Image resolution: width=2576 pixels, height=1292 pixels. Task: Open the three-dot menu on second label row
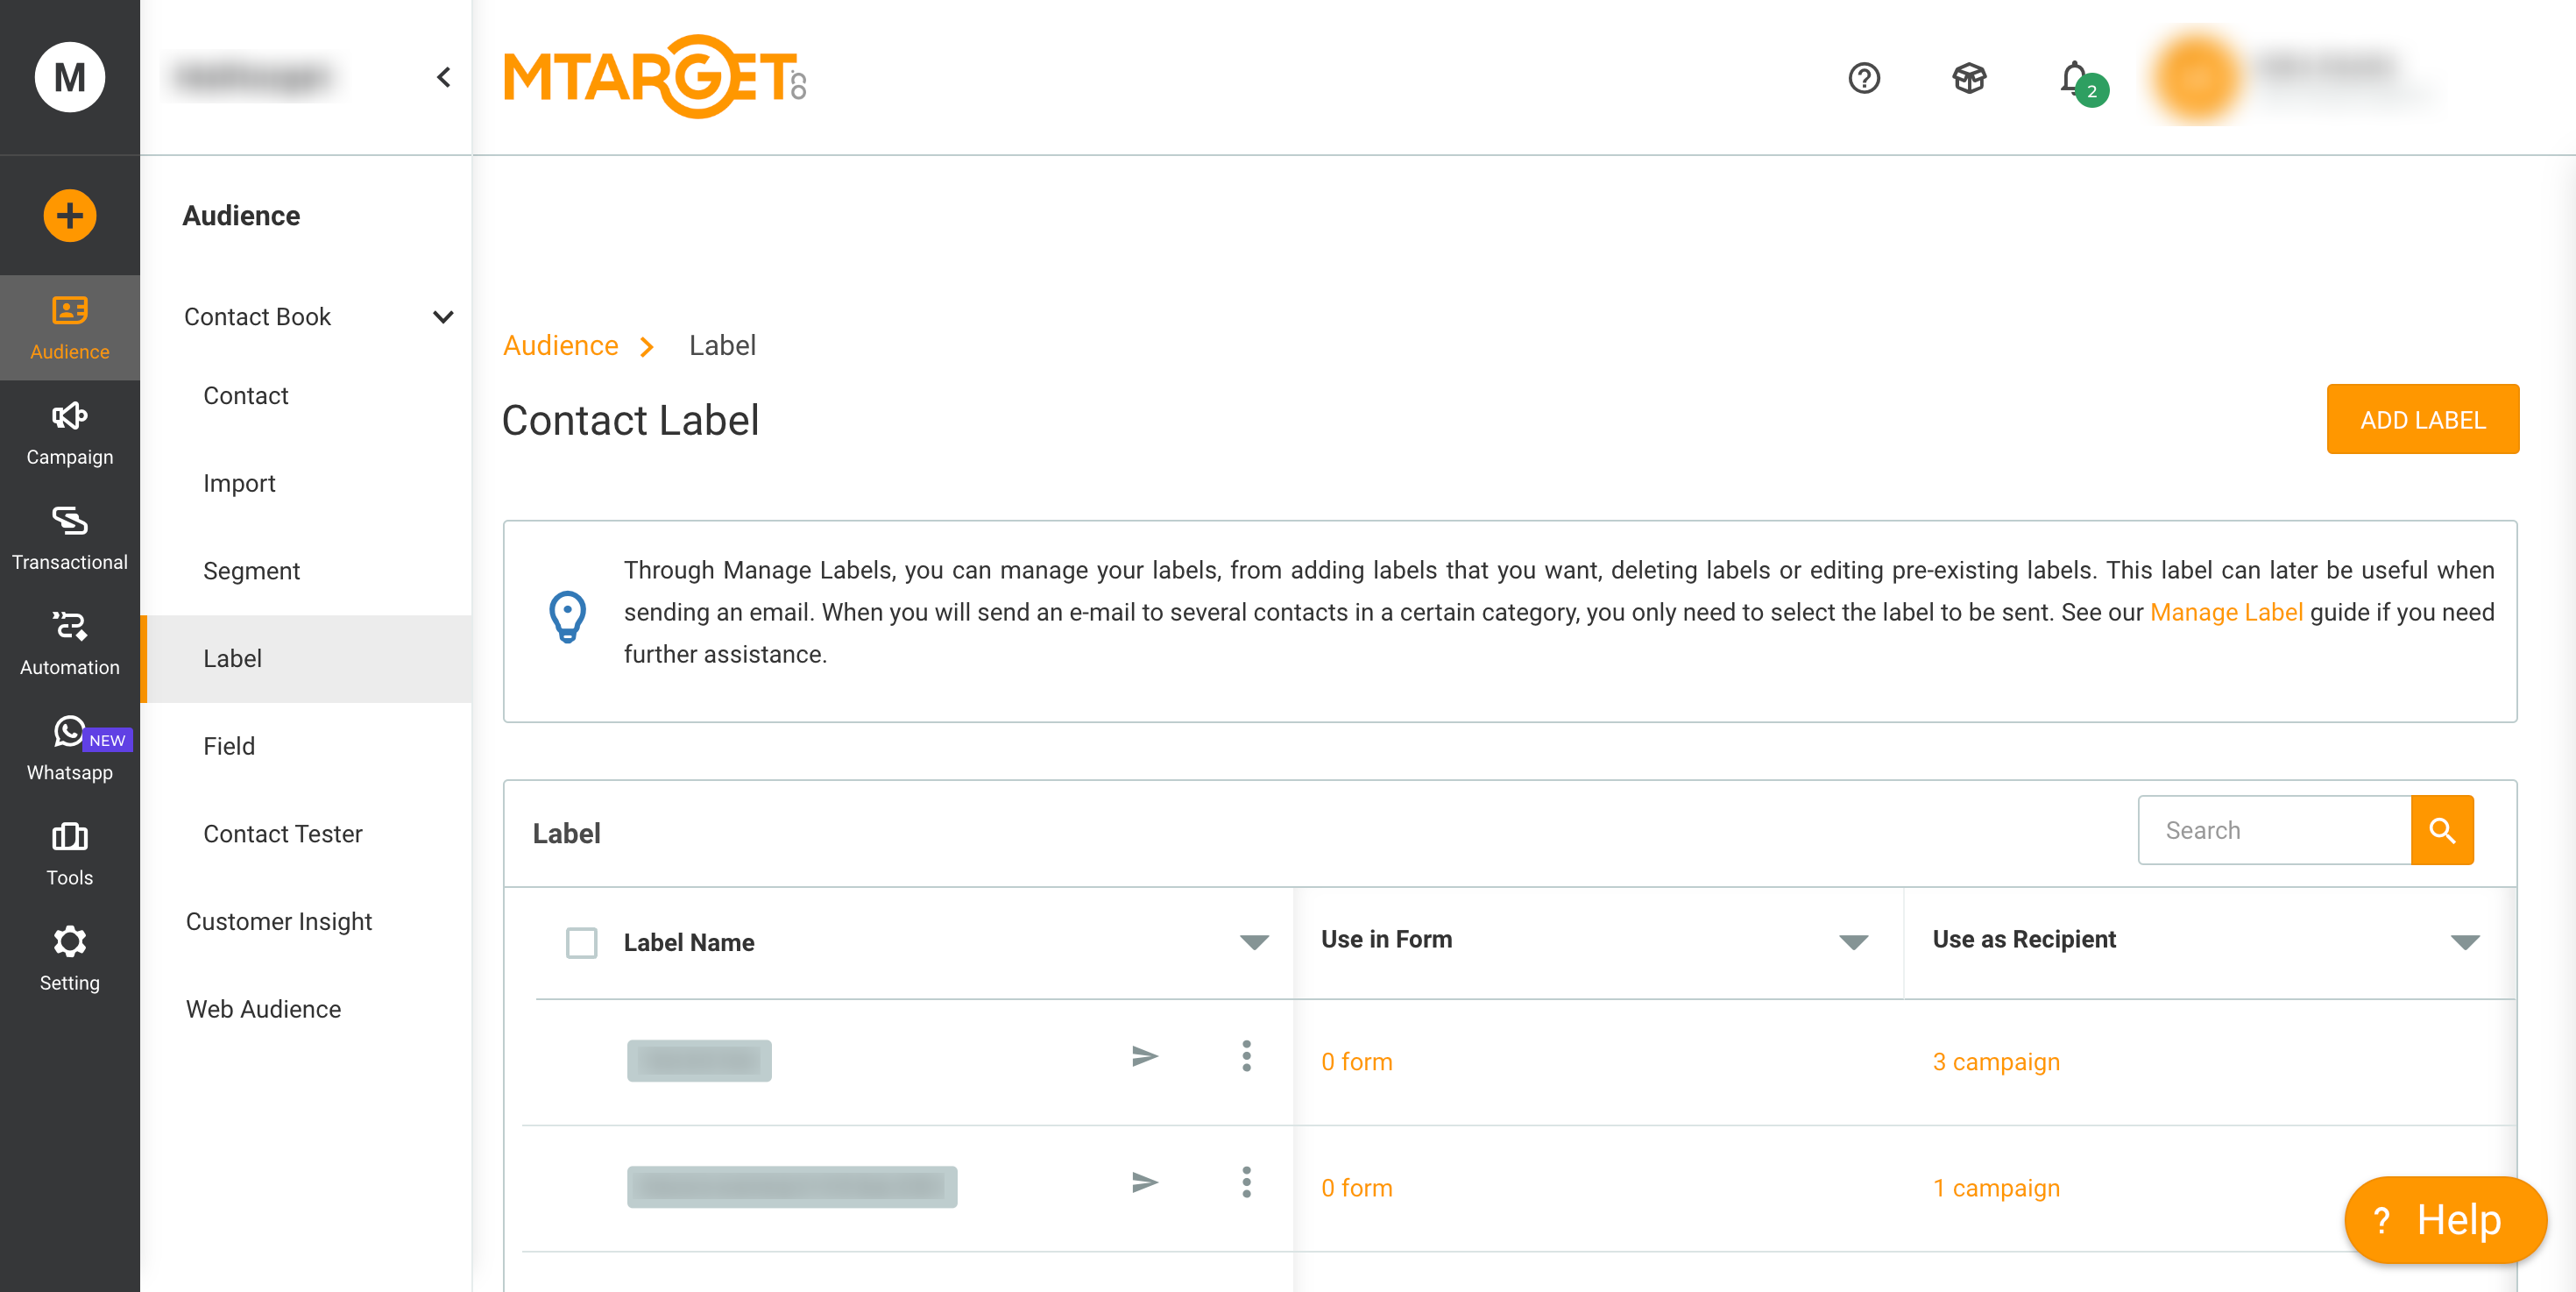tap(1246, 1183)
